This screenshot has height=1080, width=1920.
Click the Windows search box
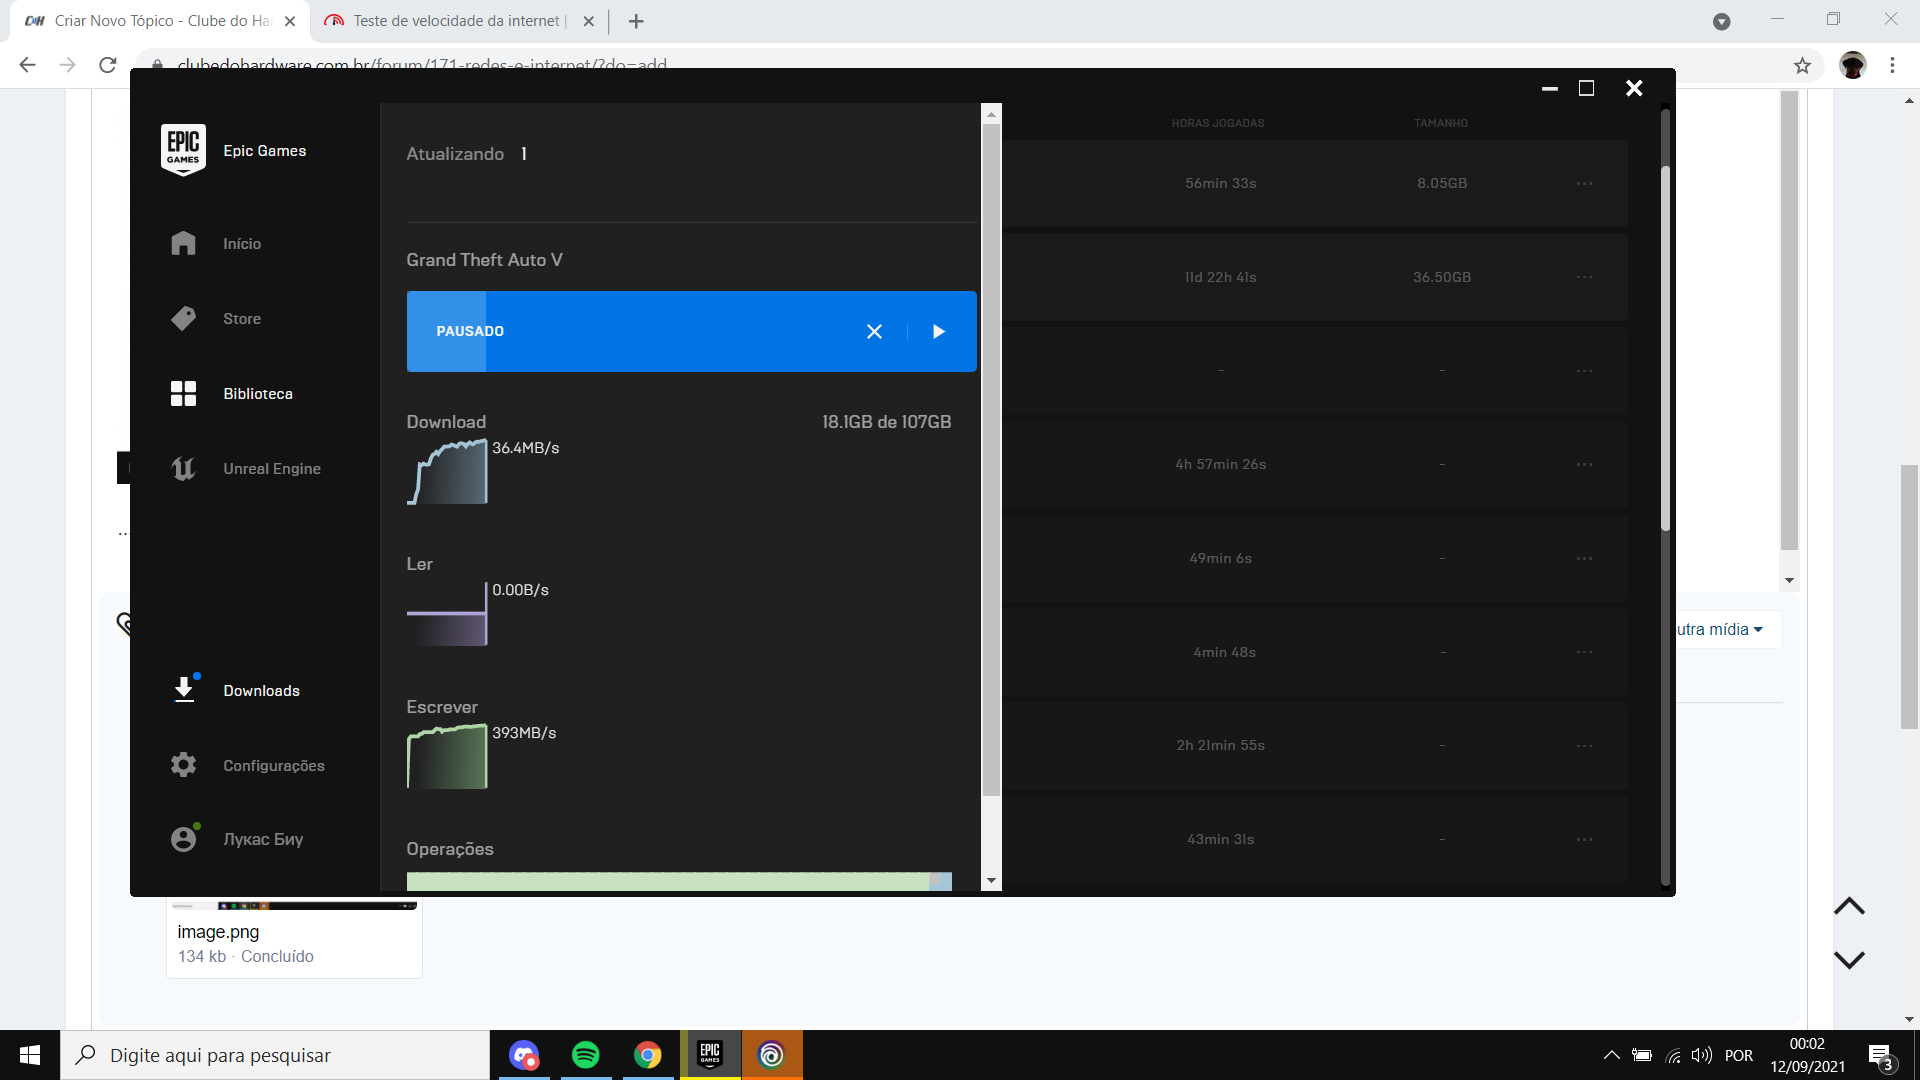(x=275, y=1055)
